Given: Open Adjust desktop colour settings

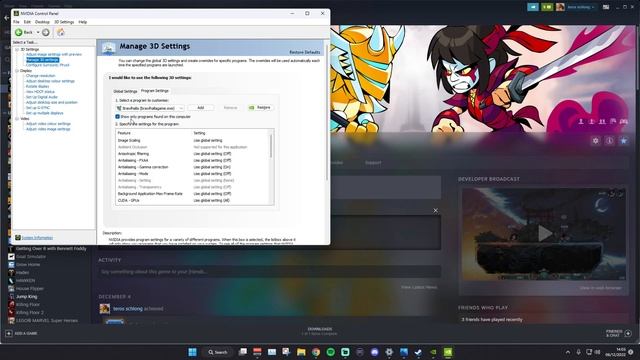Looking at the screenshot, I should tap(50, 81).
